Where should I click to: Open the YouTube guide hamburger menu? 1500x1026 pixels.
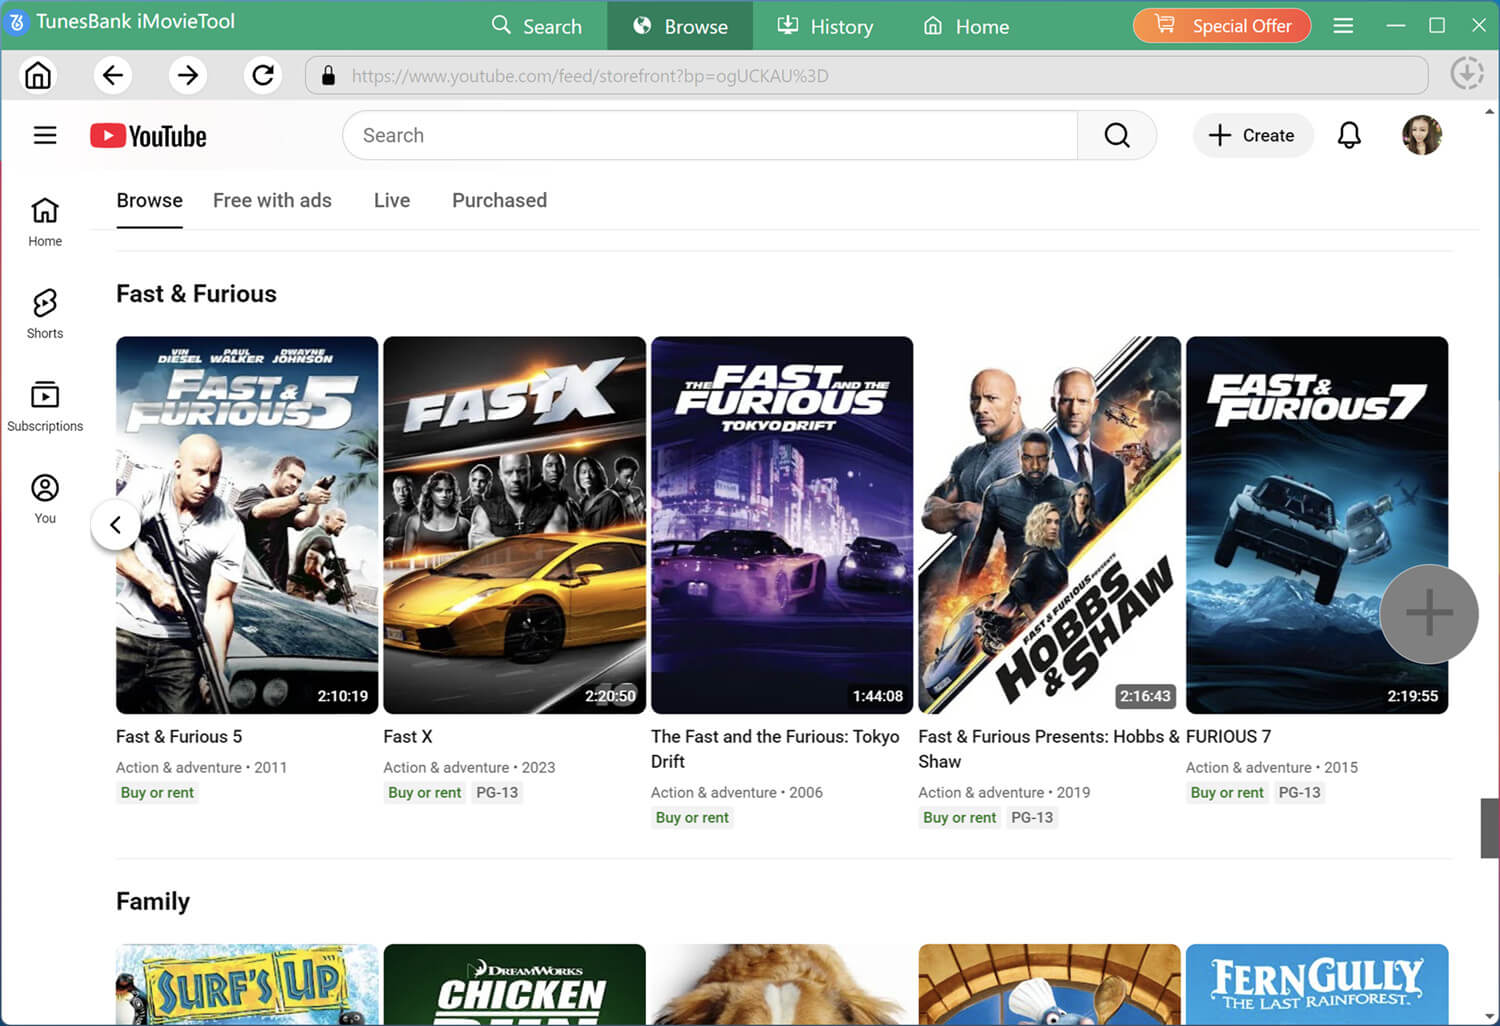coord(45,135)
